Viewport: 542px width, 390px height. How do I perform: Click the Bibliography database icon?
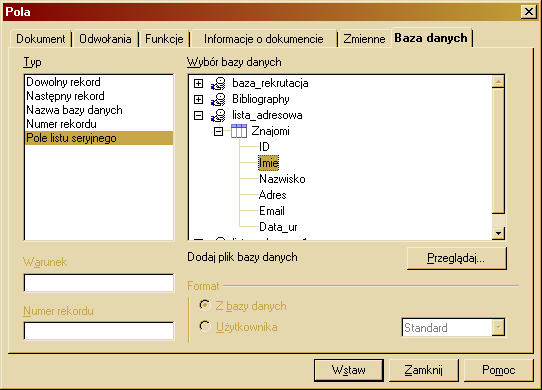pos(218,99)
